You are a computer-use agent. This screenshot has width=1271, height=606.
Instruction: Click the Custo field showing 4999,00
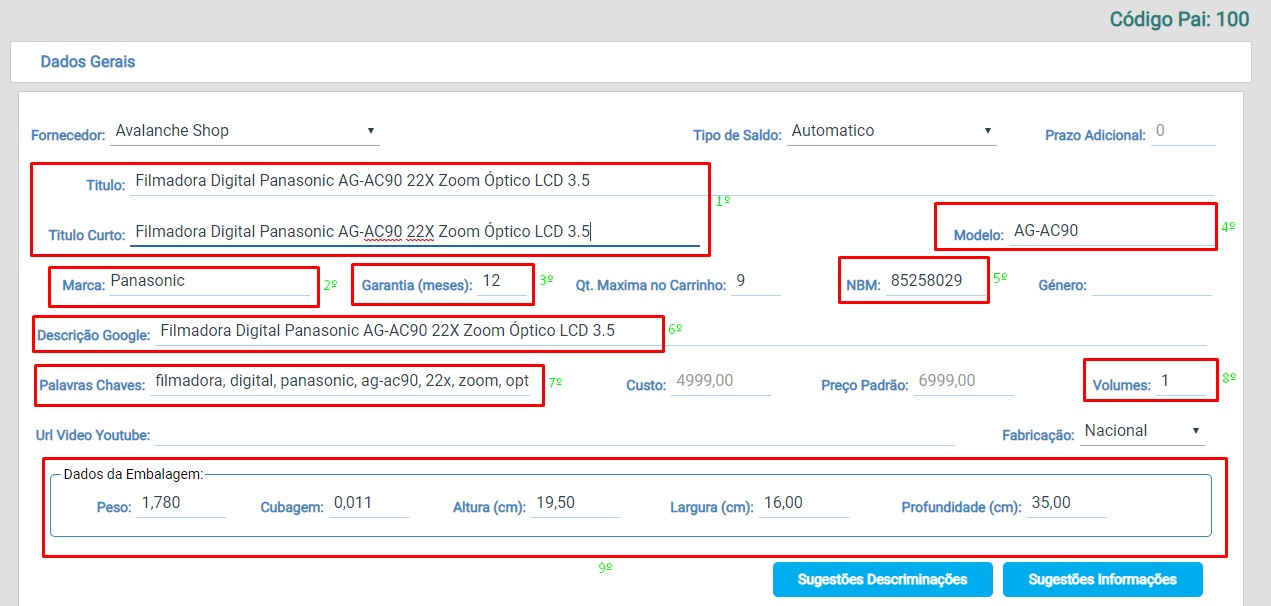720,382
